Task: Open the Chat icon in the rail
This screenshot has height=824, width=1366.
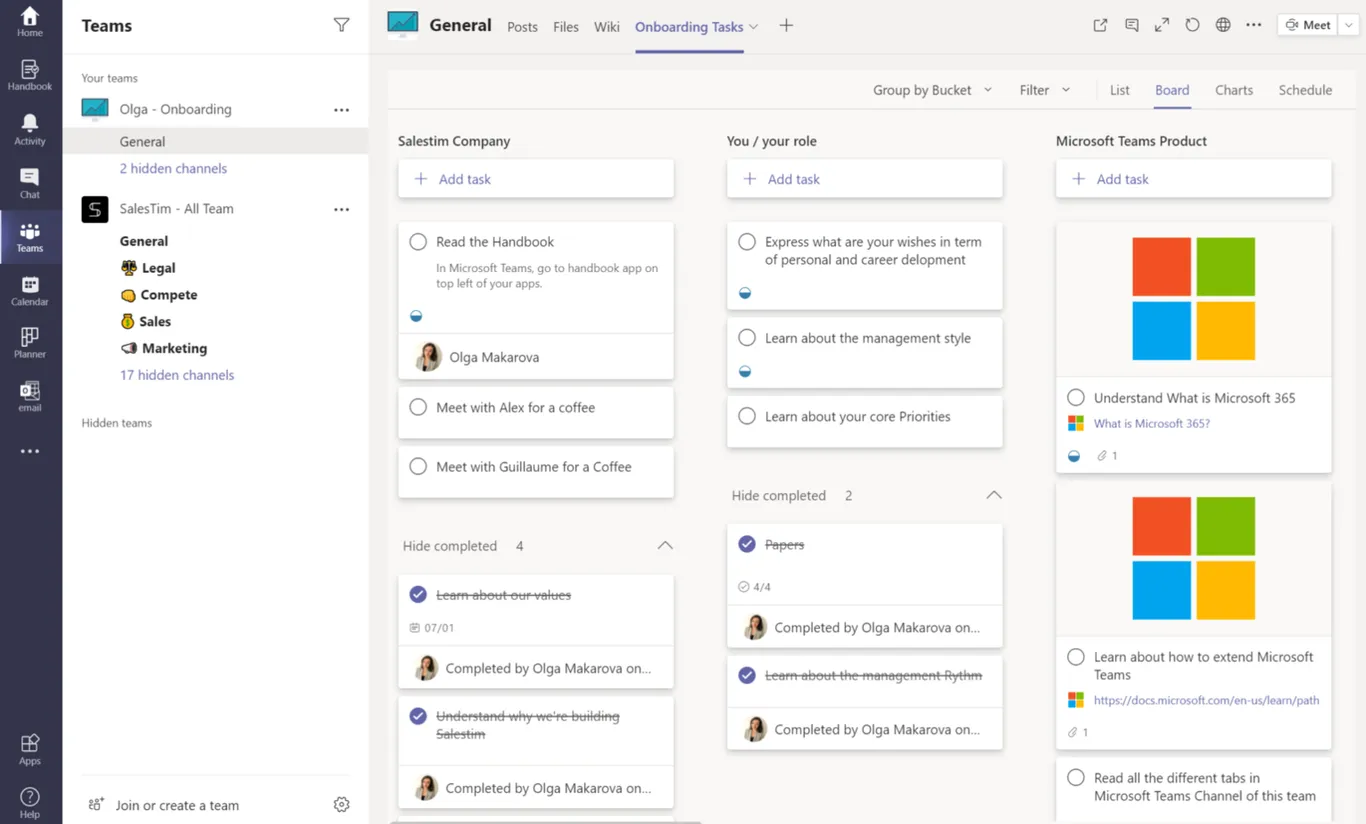Action: (30, 183)
